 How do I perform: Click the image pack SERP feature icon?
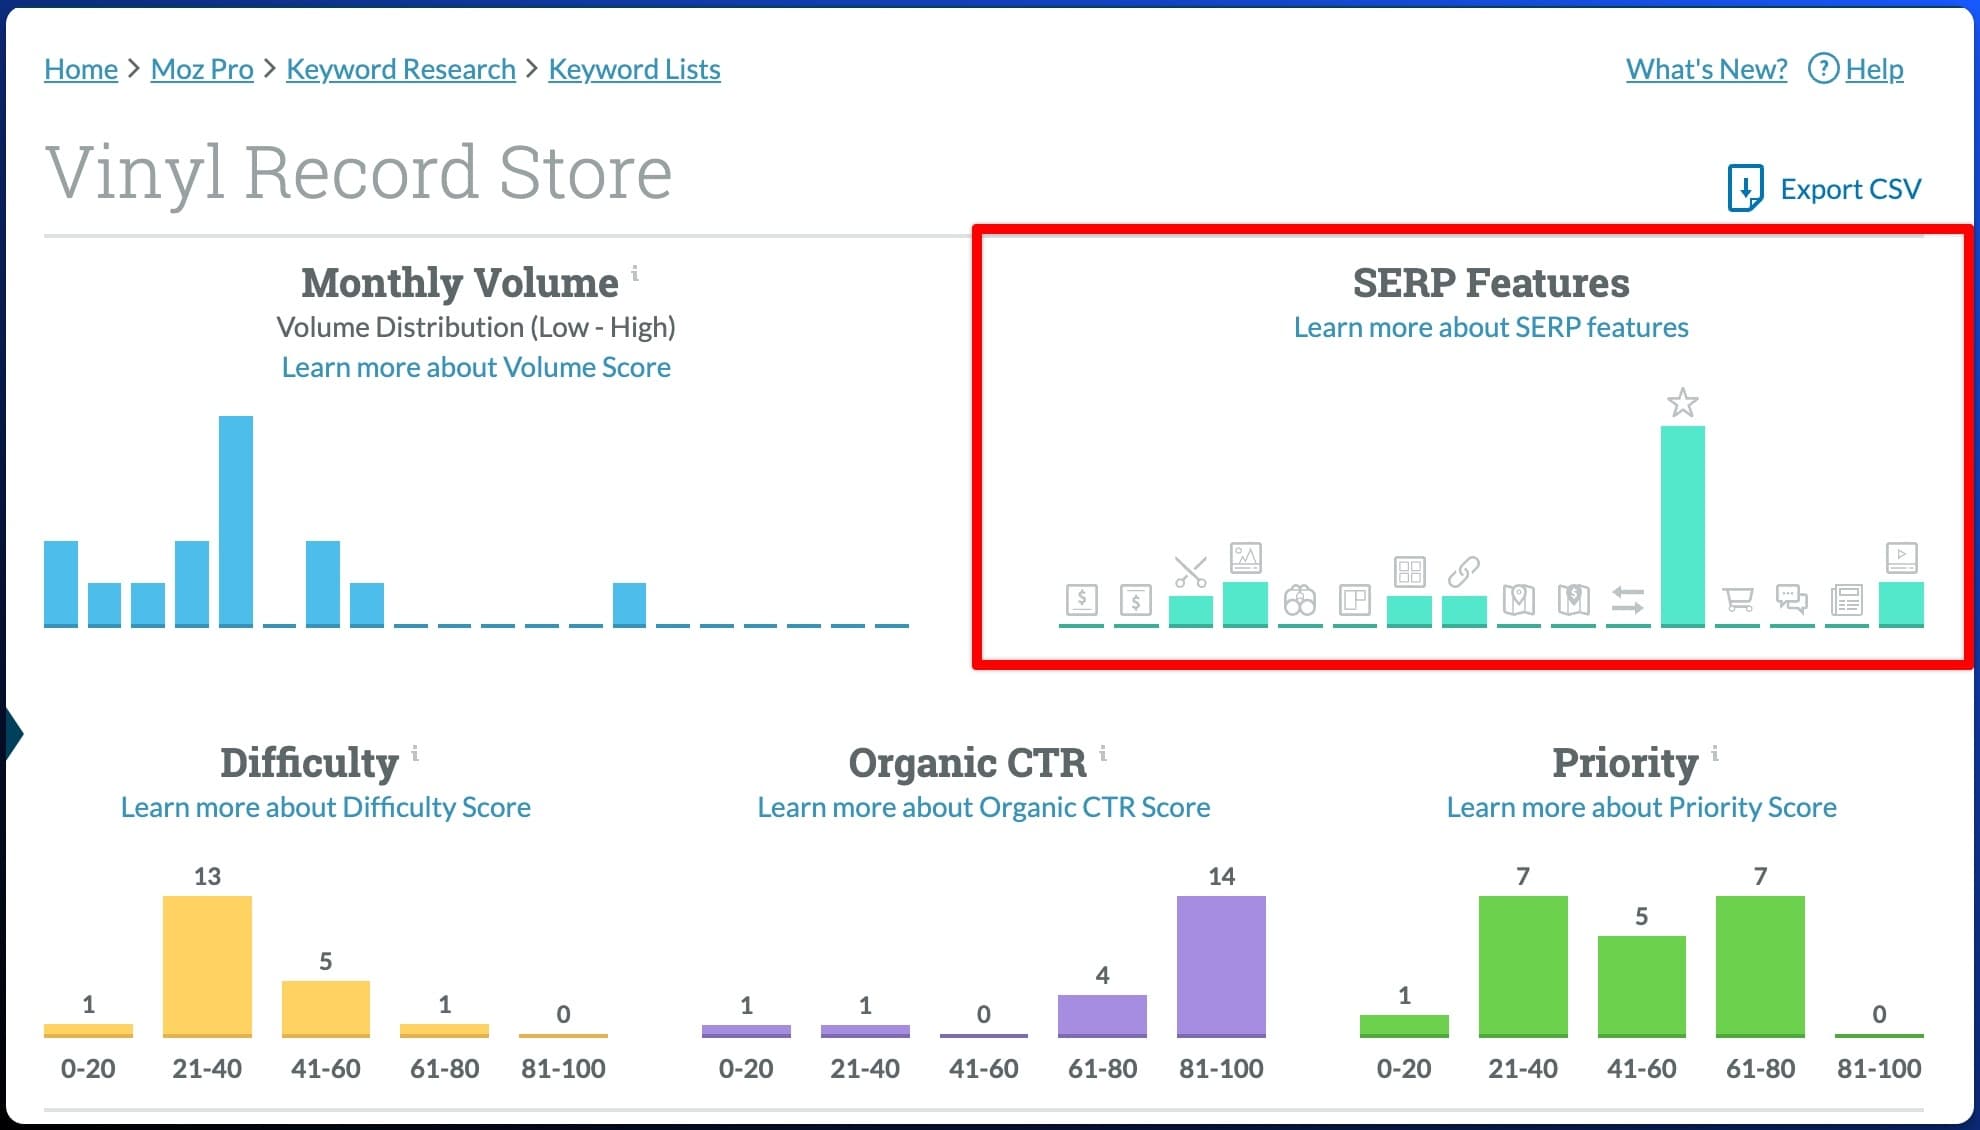point(1246,558)
